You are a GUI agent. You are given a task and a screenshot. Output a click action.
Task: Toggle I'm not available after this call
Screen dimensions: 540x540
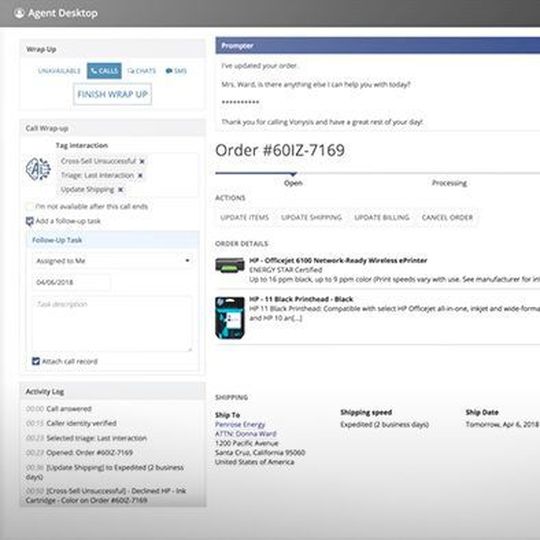(30, 207)
